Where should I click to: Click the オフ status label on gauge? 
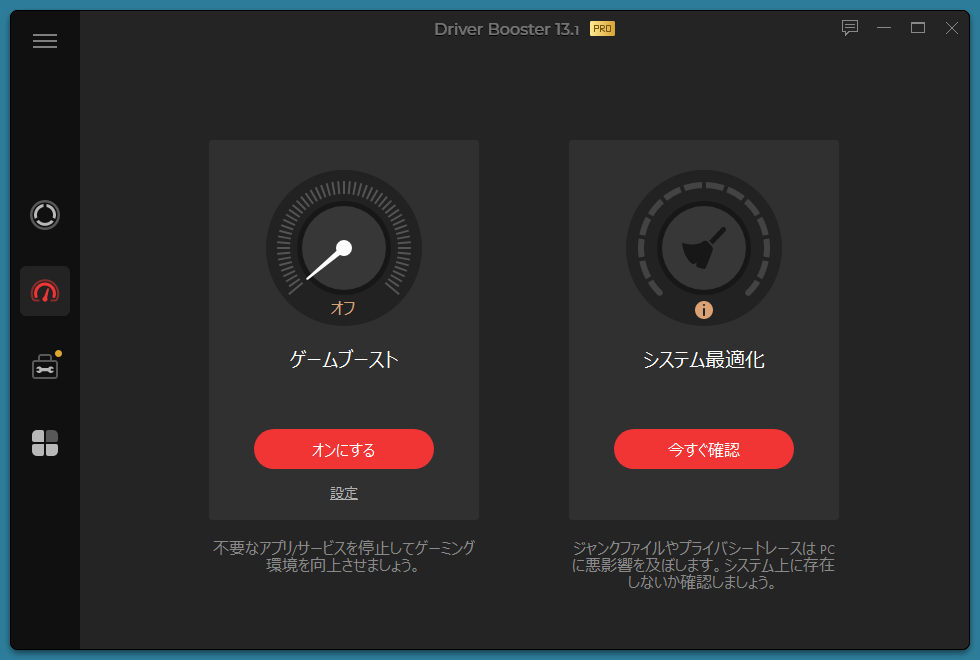tap(343, 308)
